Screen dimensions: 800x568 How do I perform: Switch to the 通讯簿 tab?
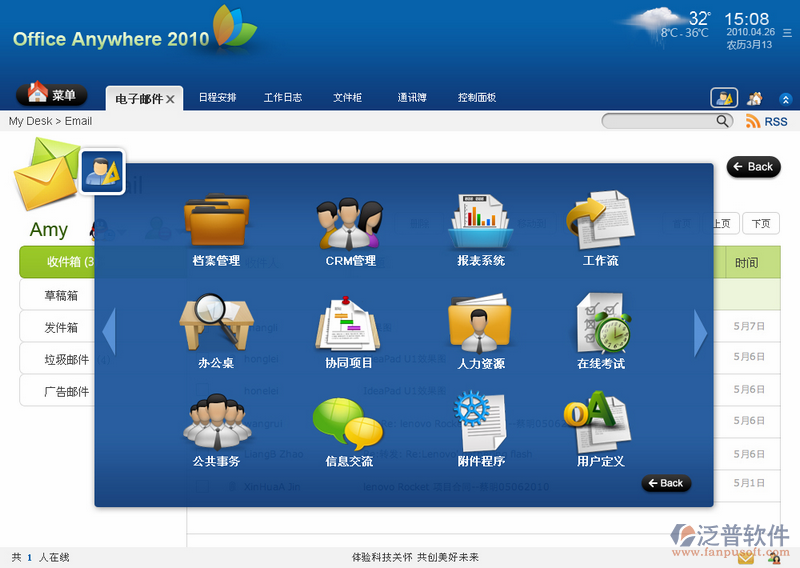(x=412, y=97)
